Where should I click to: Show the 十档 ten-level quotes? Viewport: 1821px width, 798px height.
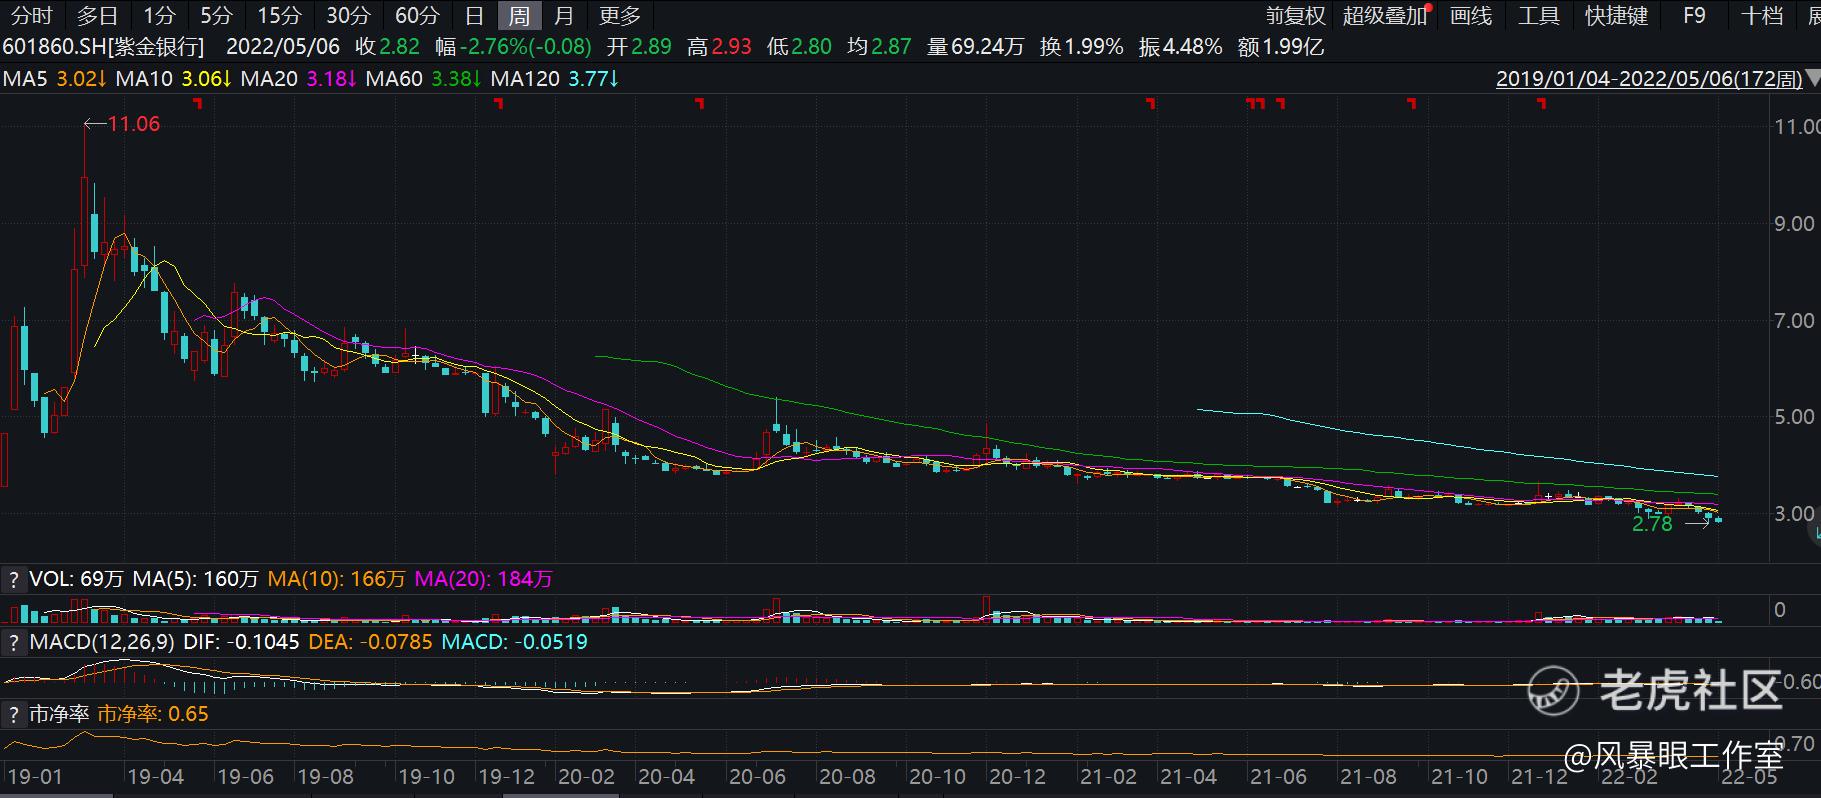click(1762, 15)
